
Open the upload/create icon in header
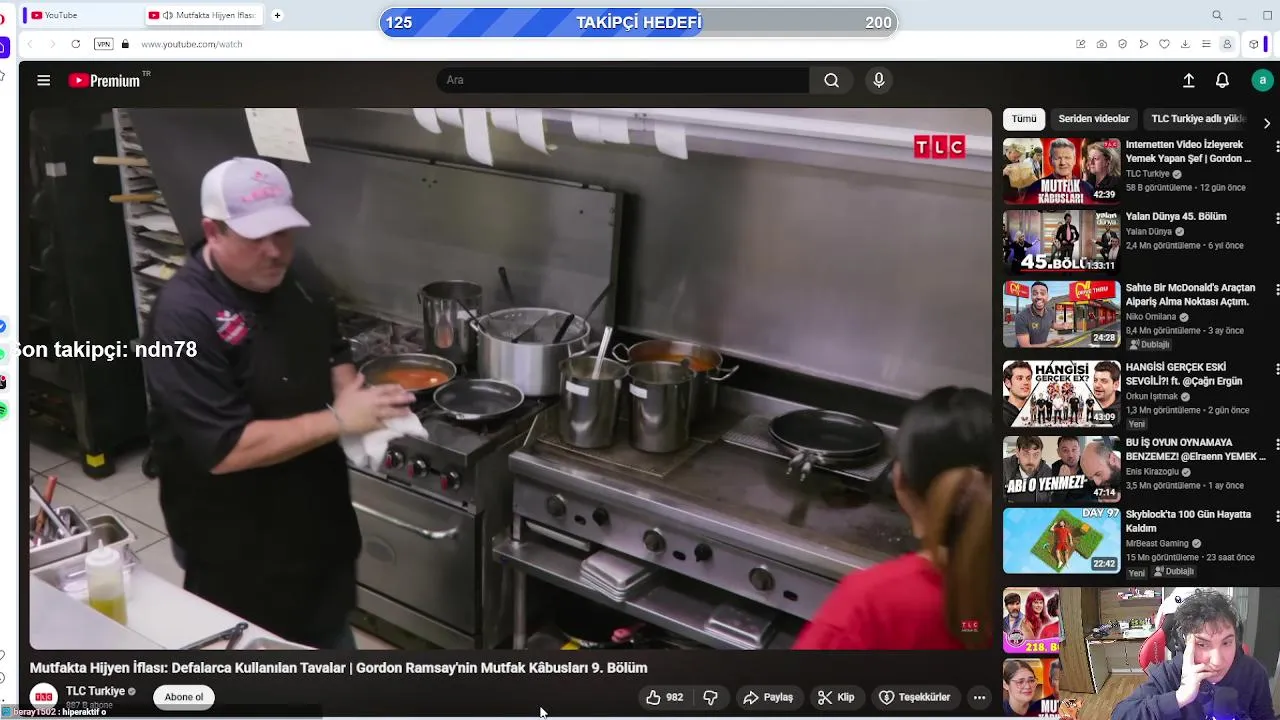coord(1189,80)
